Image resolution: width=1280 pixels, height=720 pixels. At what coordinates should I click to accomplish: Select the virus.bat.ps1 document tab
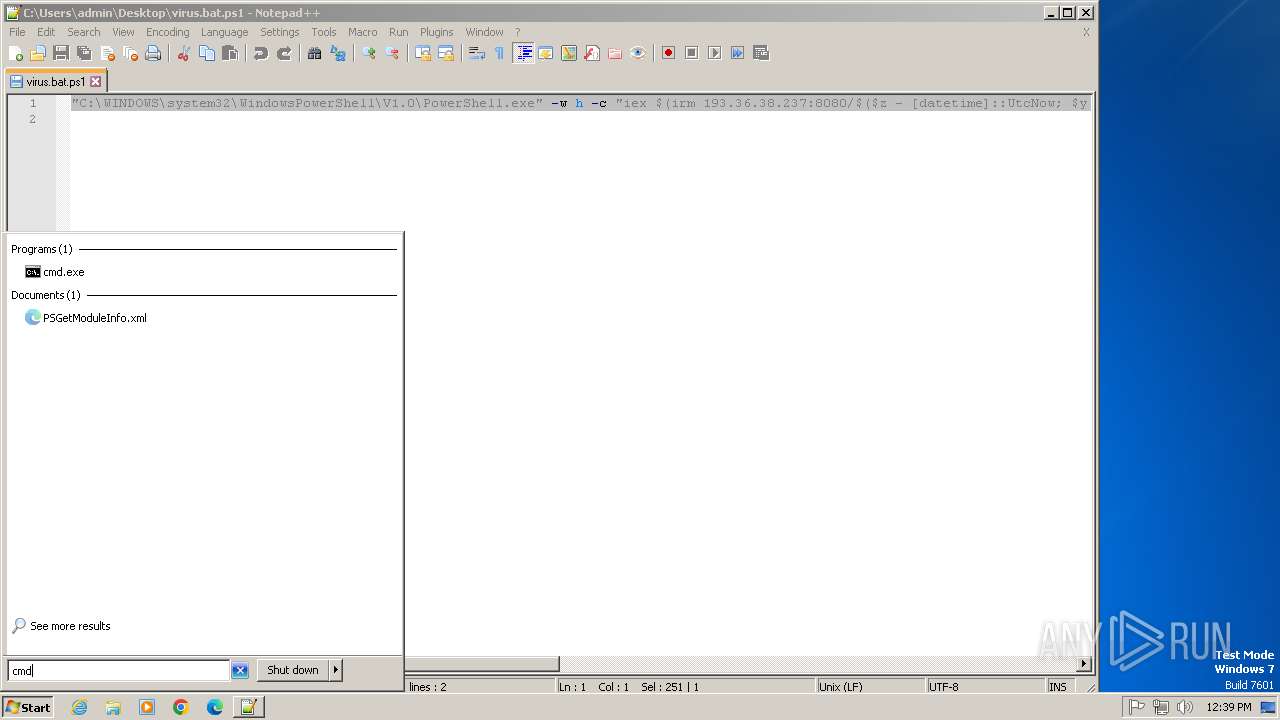(x=56, y=82)
